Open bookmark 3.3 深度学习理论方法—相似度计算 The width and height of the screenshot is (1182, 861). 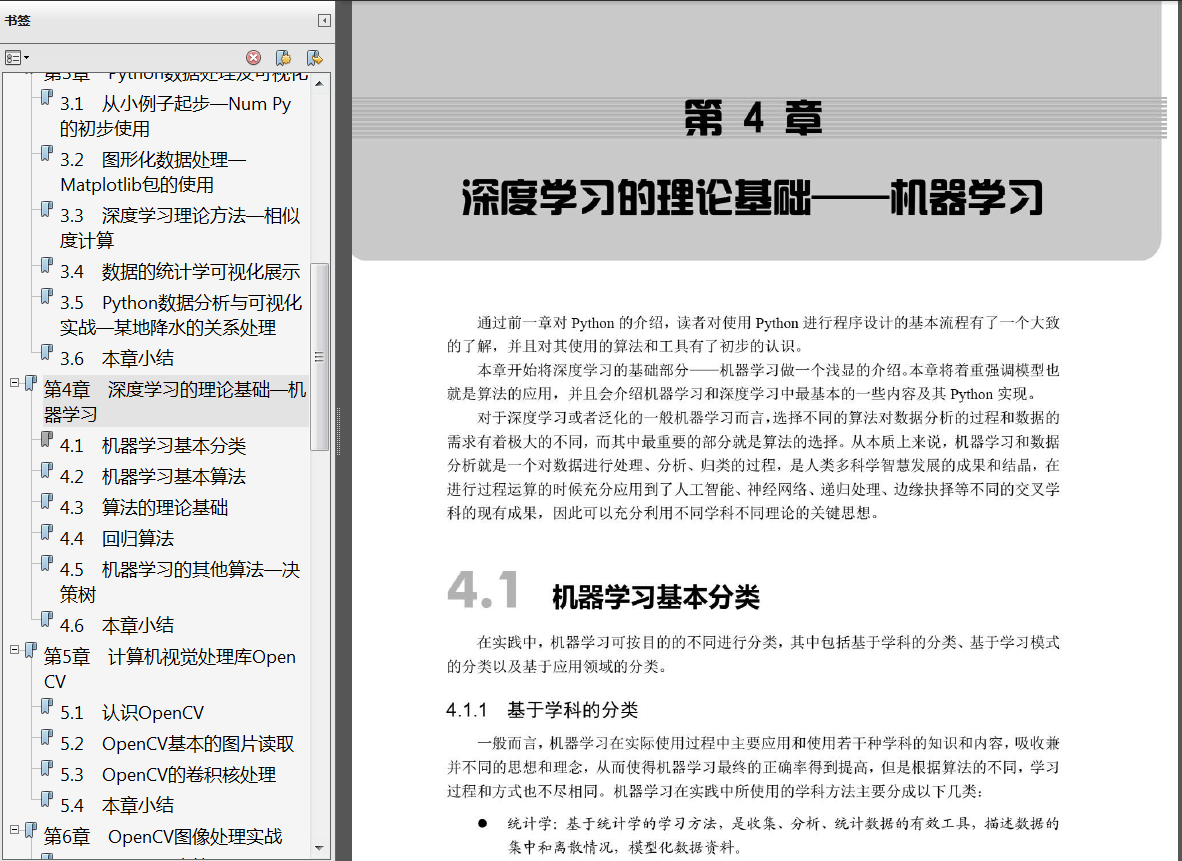coord(180,227)
